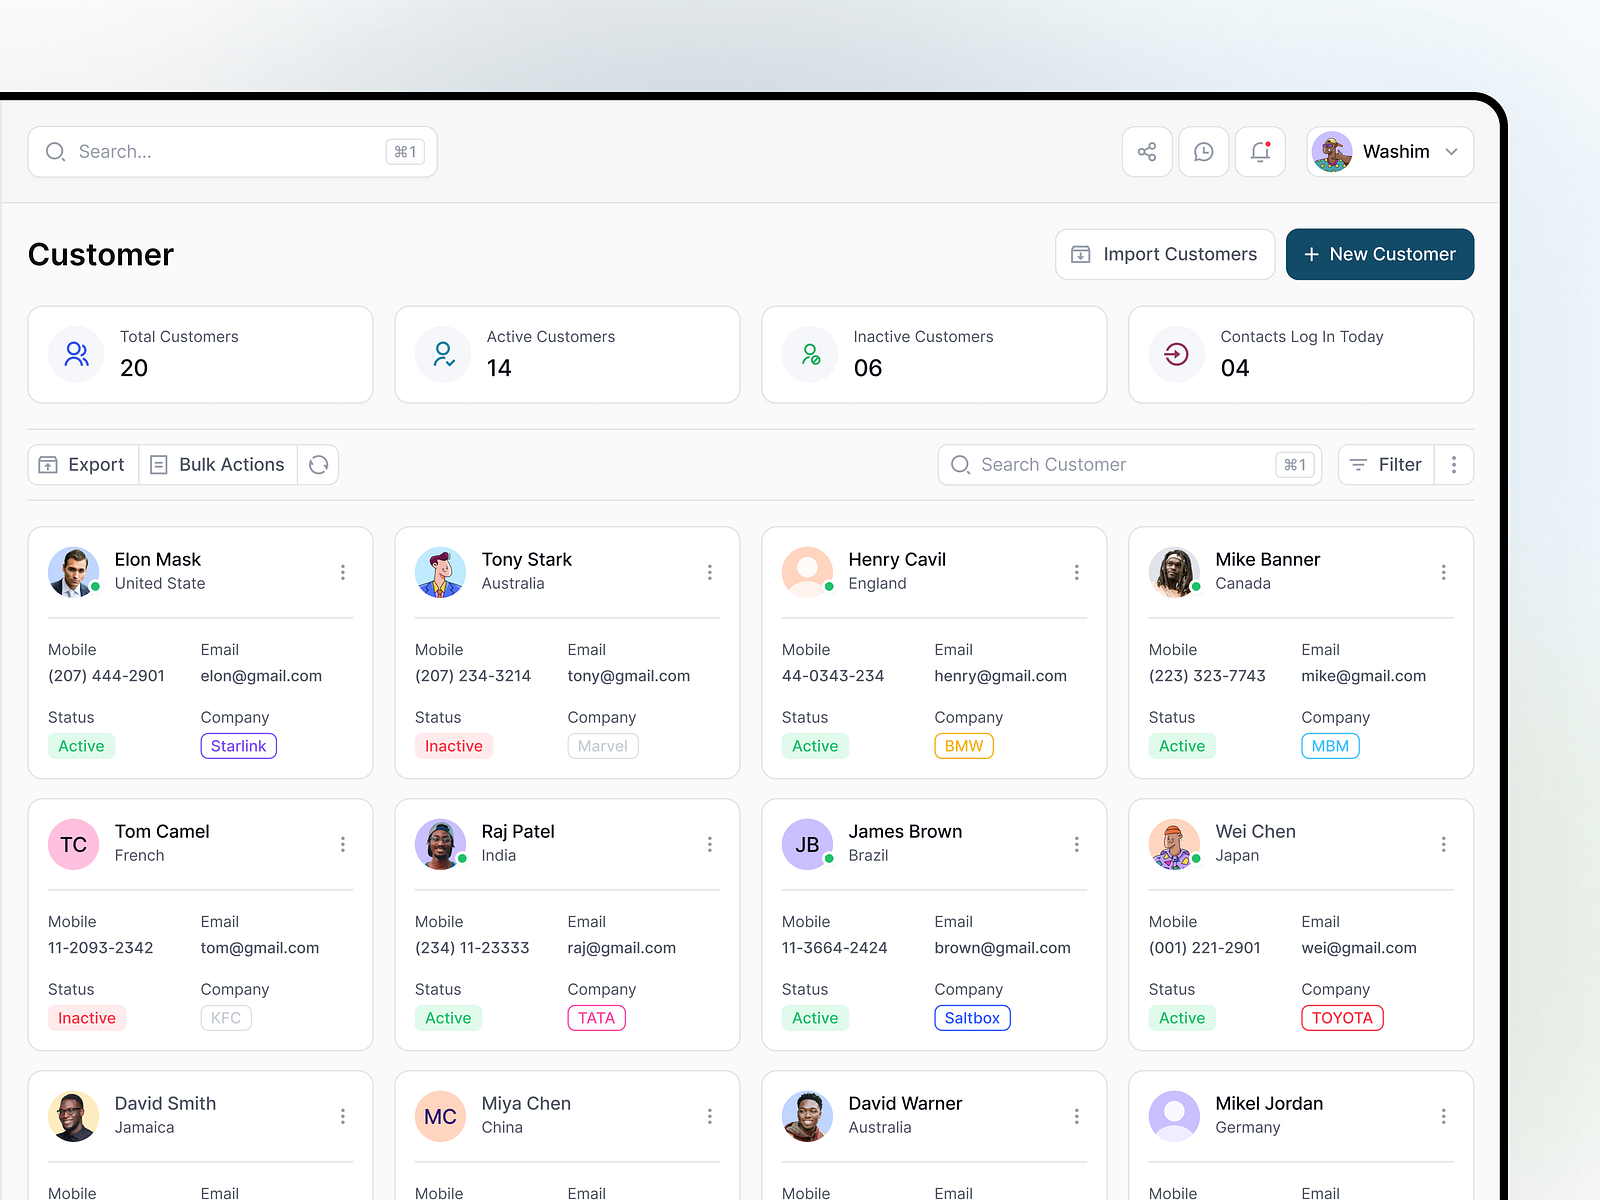Toggle Elon Mask's Active status badge

81,745
